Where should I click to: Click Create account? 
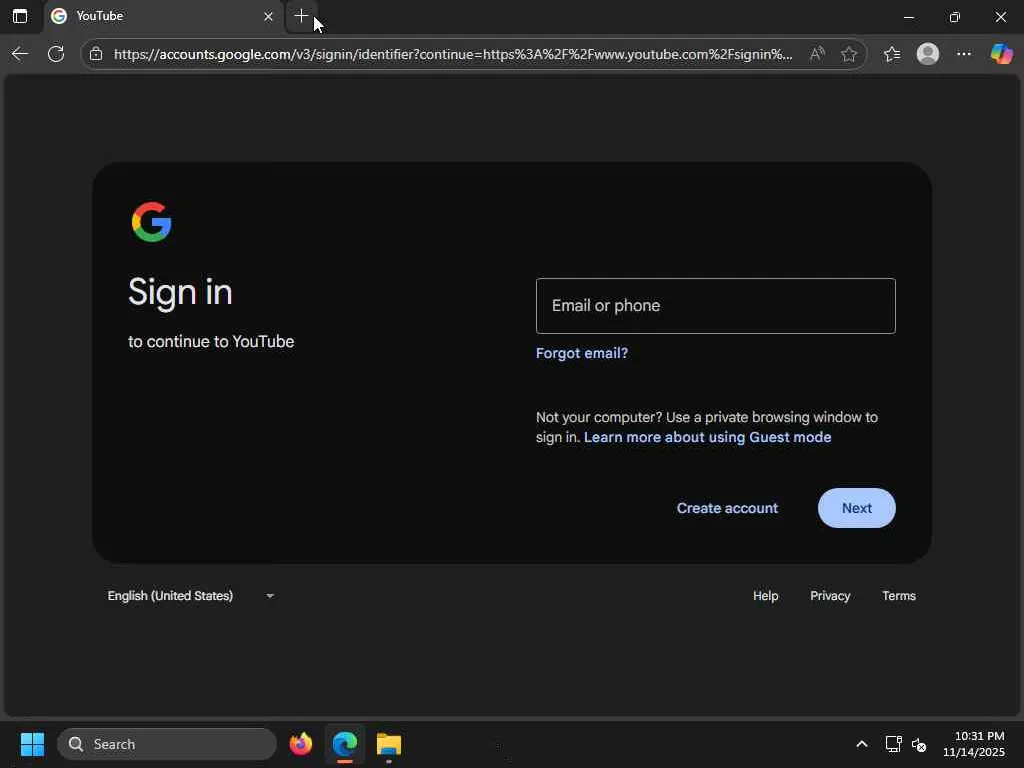tap(727, 508)
